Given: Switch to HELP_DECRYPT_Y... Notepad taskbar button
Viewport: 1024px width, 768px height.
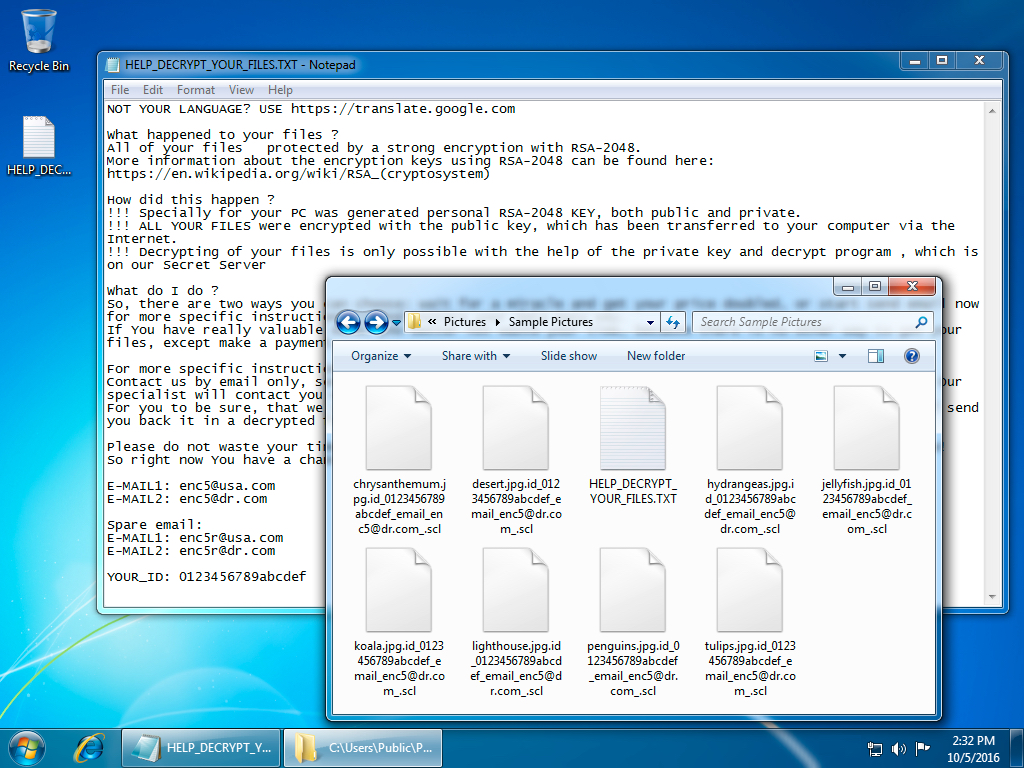Looking at the screenshot, I should point(201,748).
